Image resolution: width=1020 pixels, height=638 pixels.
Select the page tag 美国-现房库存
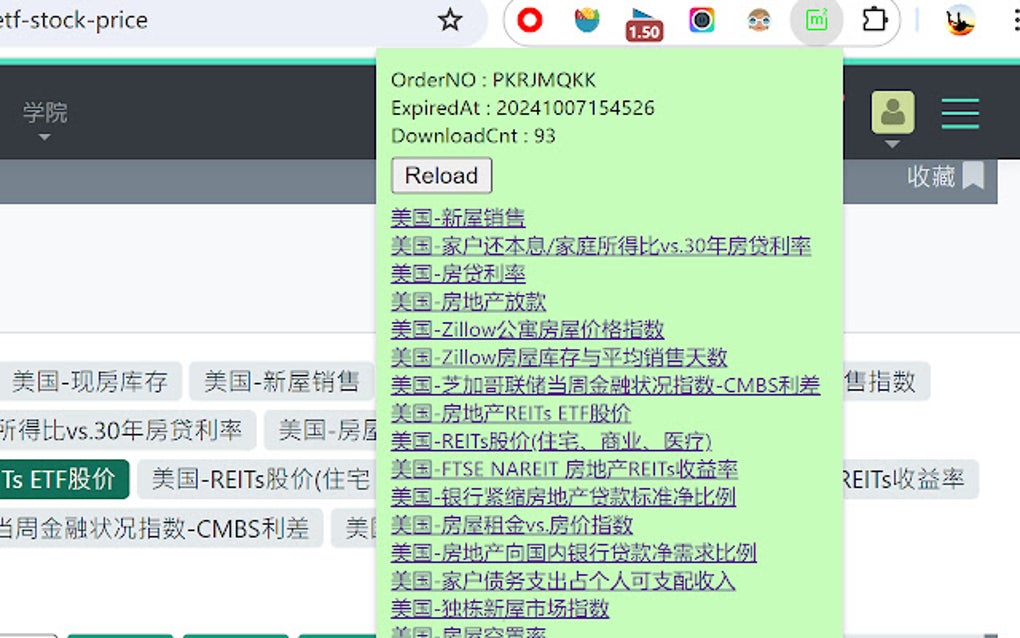[x=90, y=381]
